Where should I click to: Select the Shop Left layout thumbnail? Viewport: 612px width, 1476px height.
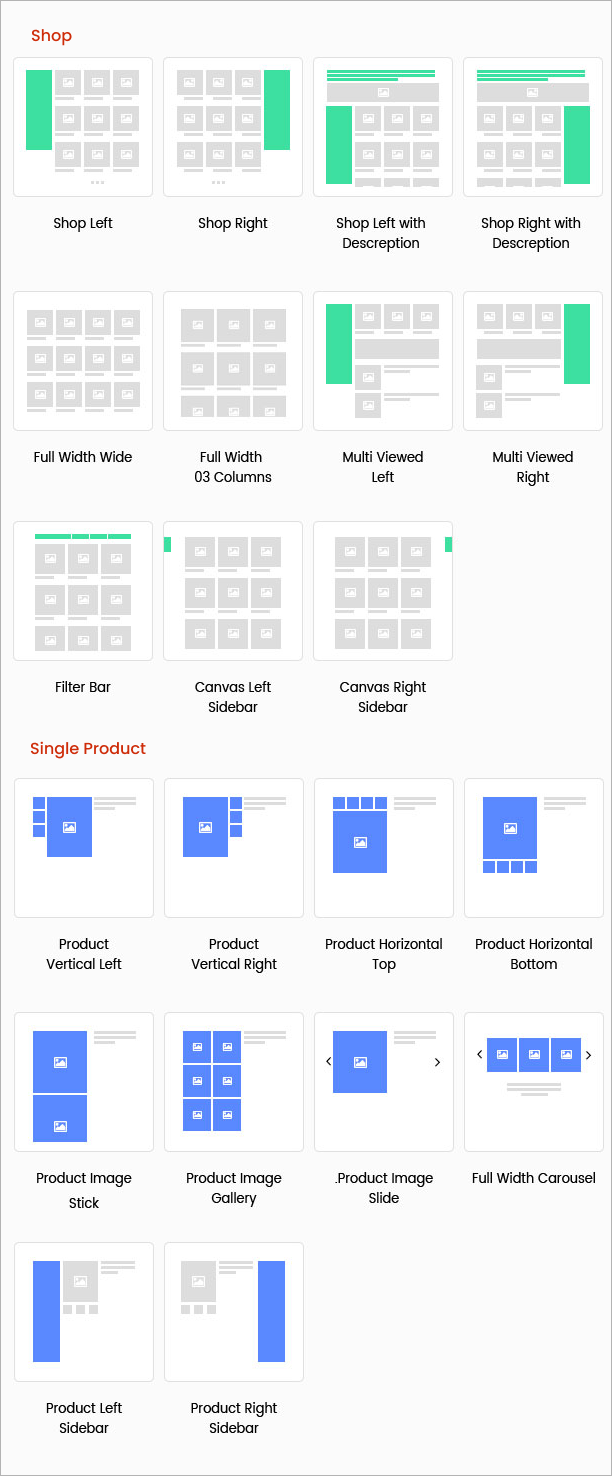[83, 127]
